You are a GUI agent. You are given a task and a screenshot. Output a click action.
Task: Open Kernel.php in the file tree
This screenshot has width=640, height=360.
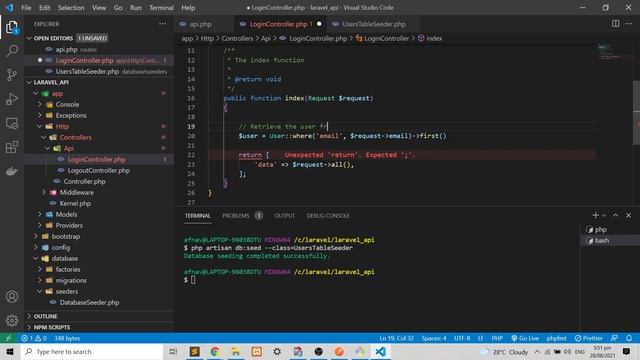75,203
